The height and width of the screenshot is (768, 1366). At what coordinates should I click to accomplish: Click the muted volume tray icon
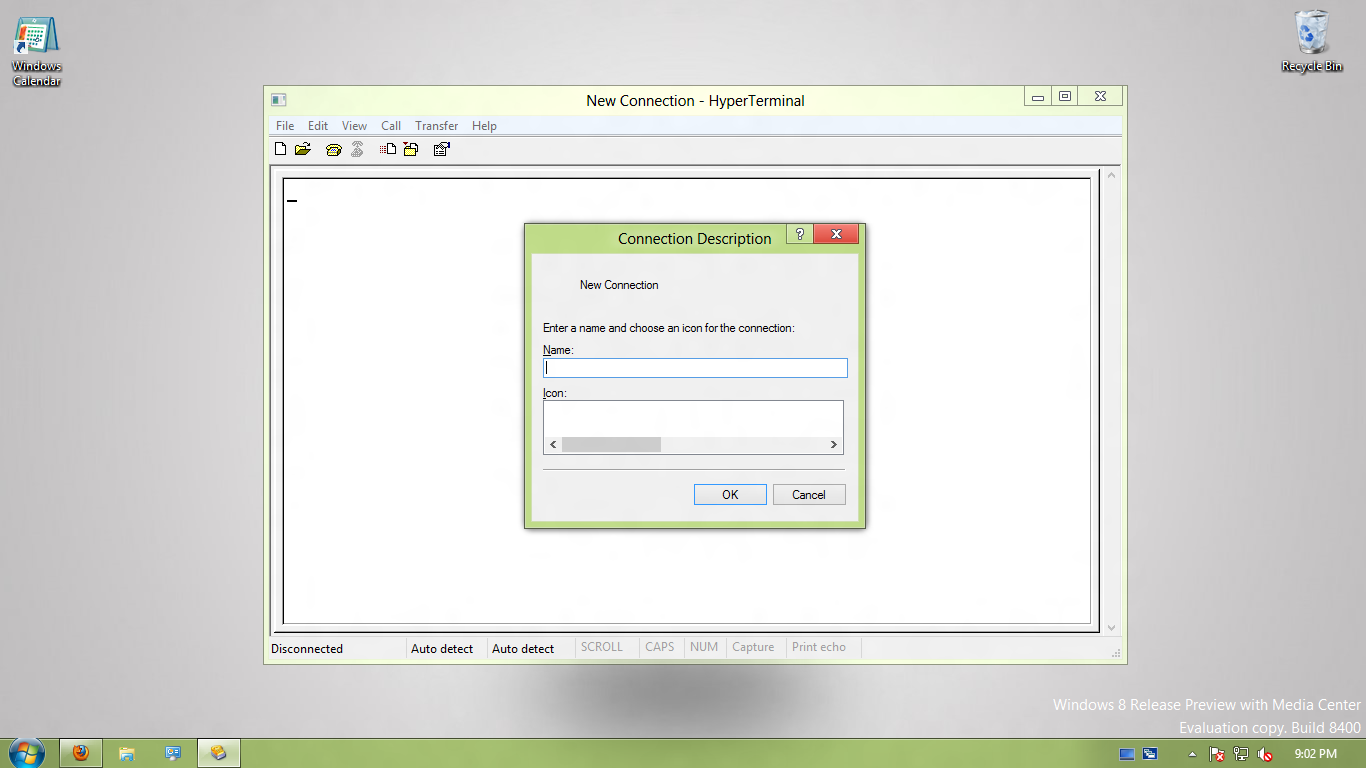pos(1265,754)
